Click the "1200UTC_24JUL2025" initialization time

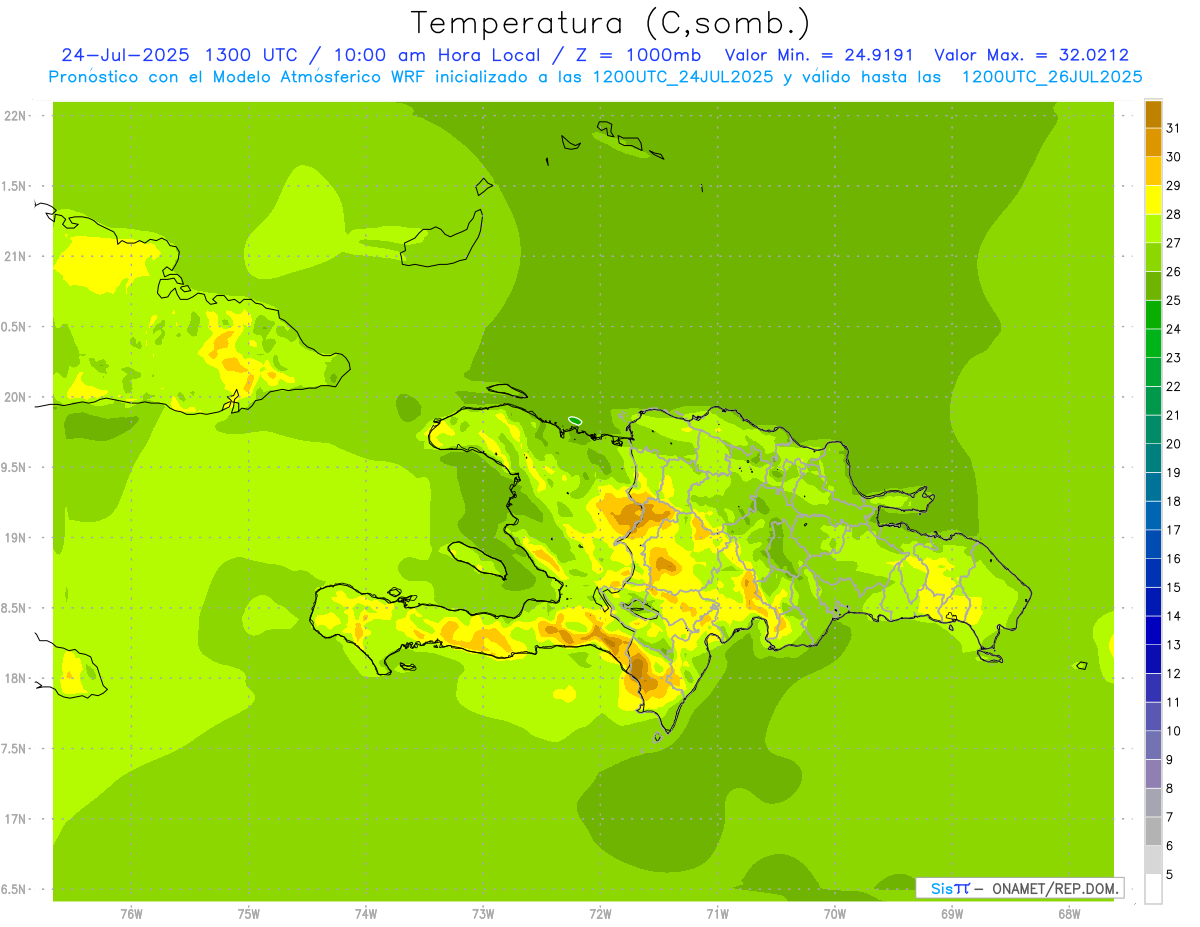683,77
